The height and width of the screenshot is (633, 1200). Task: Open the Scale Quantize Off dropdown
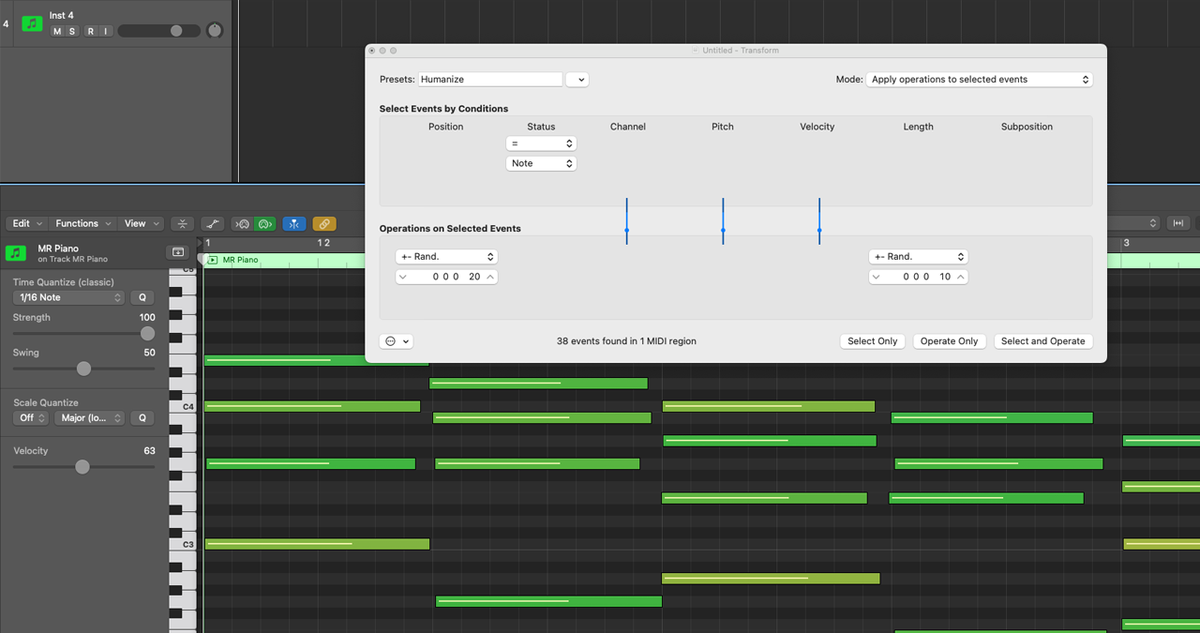(x=31, y=418)
